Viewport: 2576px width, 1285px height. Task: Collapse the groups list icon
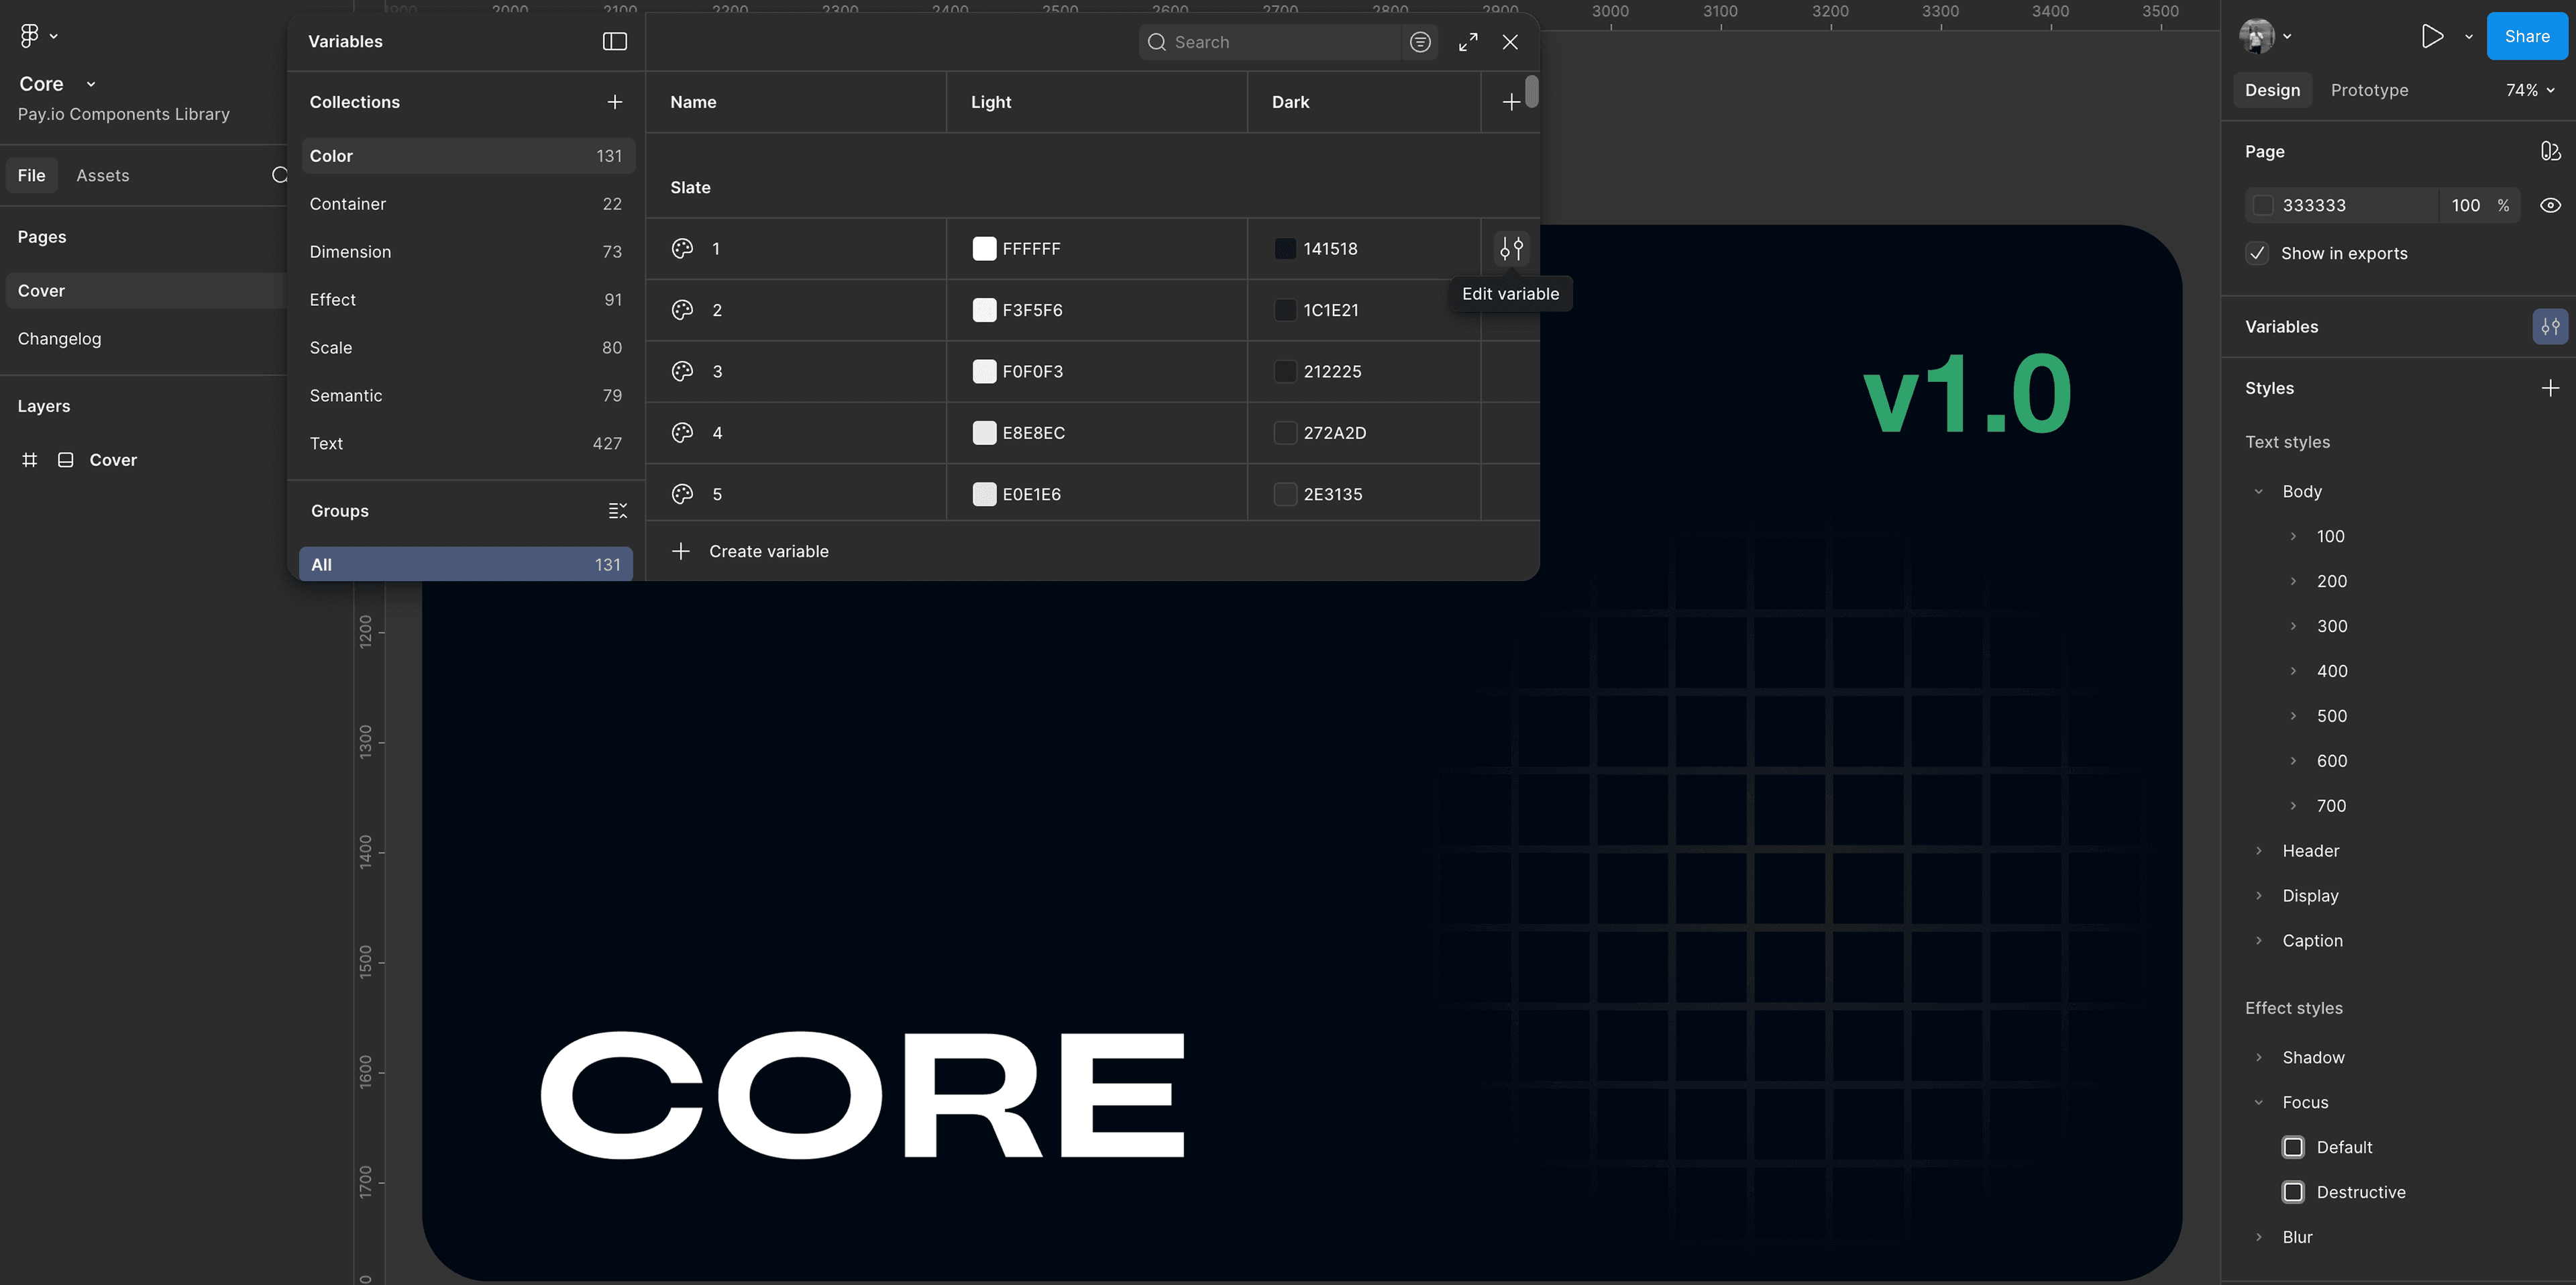click(x=617, y=511)
